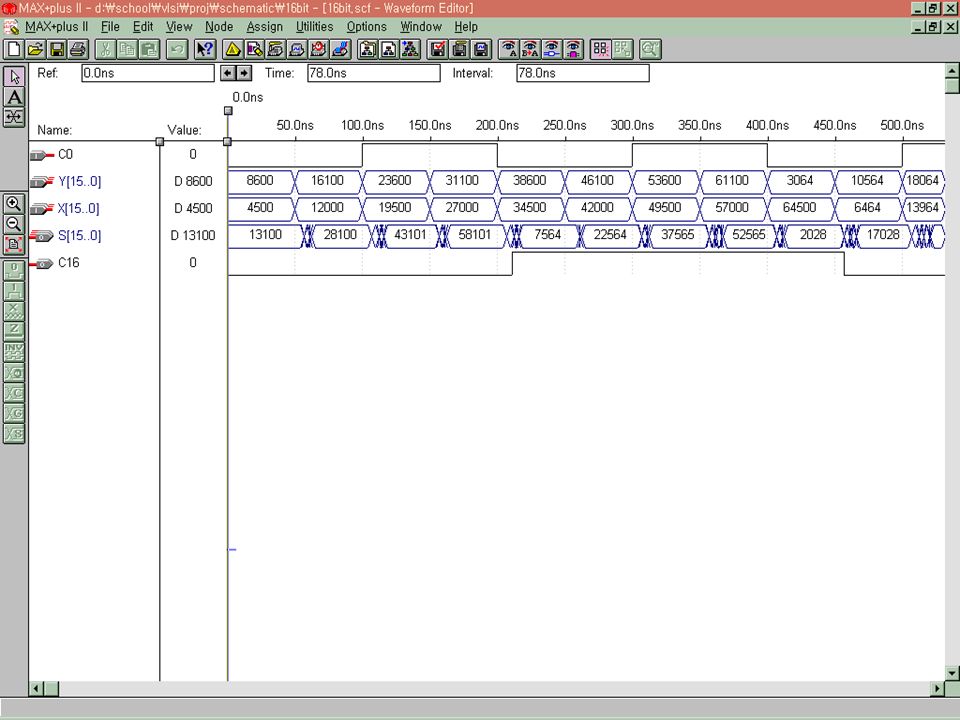Open the View menu
Image resolution: width=960 pixels, height=720 pixels.
(179, 27)
